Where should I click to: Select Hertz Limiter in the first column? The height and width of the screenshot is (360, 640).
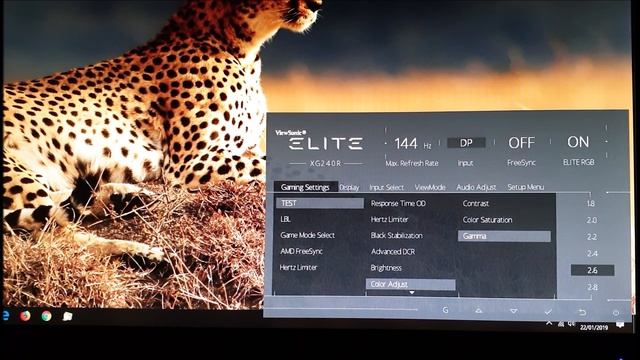pos(298,267)
